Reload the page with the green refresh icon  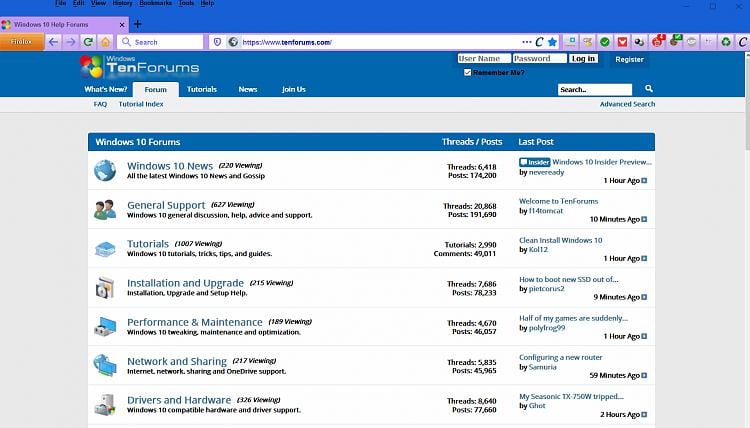pyautogui.click(x=88, y=42)
